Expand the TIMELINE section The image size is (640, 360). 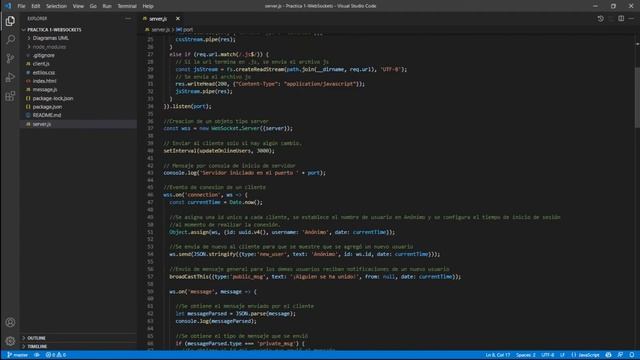37,347
